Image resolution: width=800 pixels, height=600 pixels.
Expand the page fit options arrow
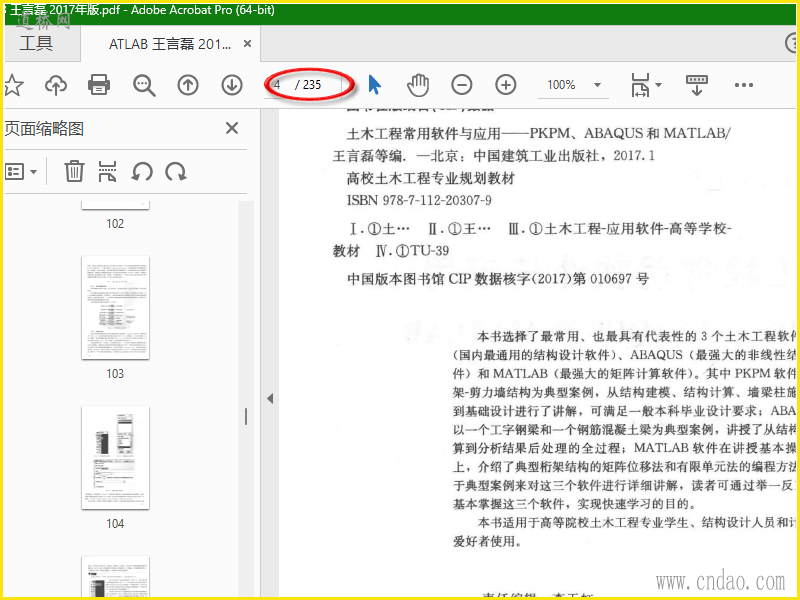(659, 85)
